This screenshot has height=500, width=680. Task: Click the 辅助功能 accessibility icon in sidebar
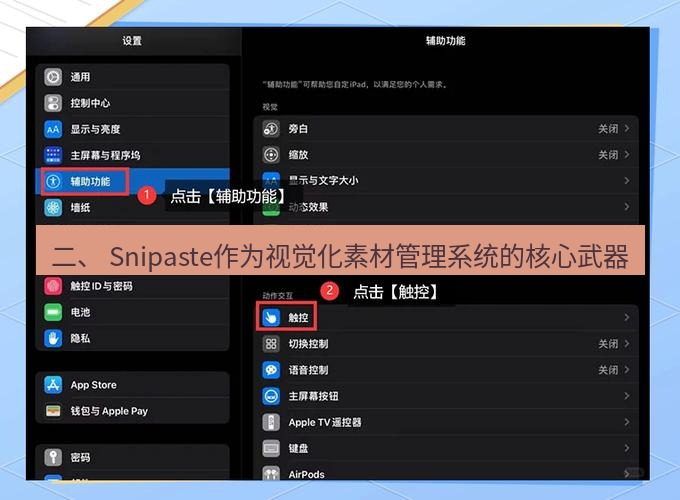click(53, 181)
